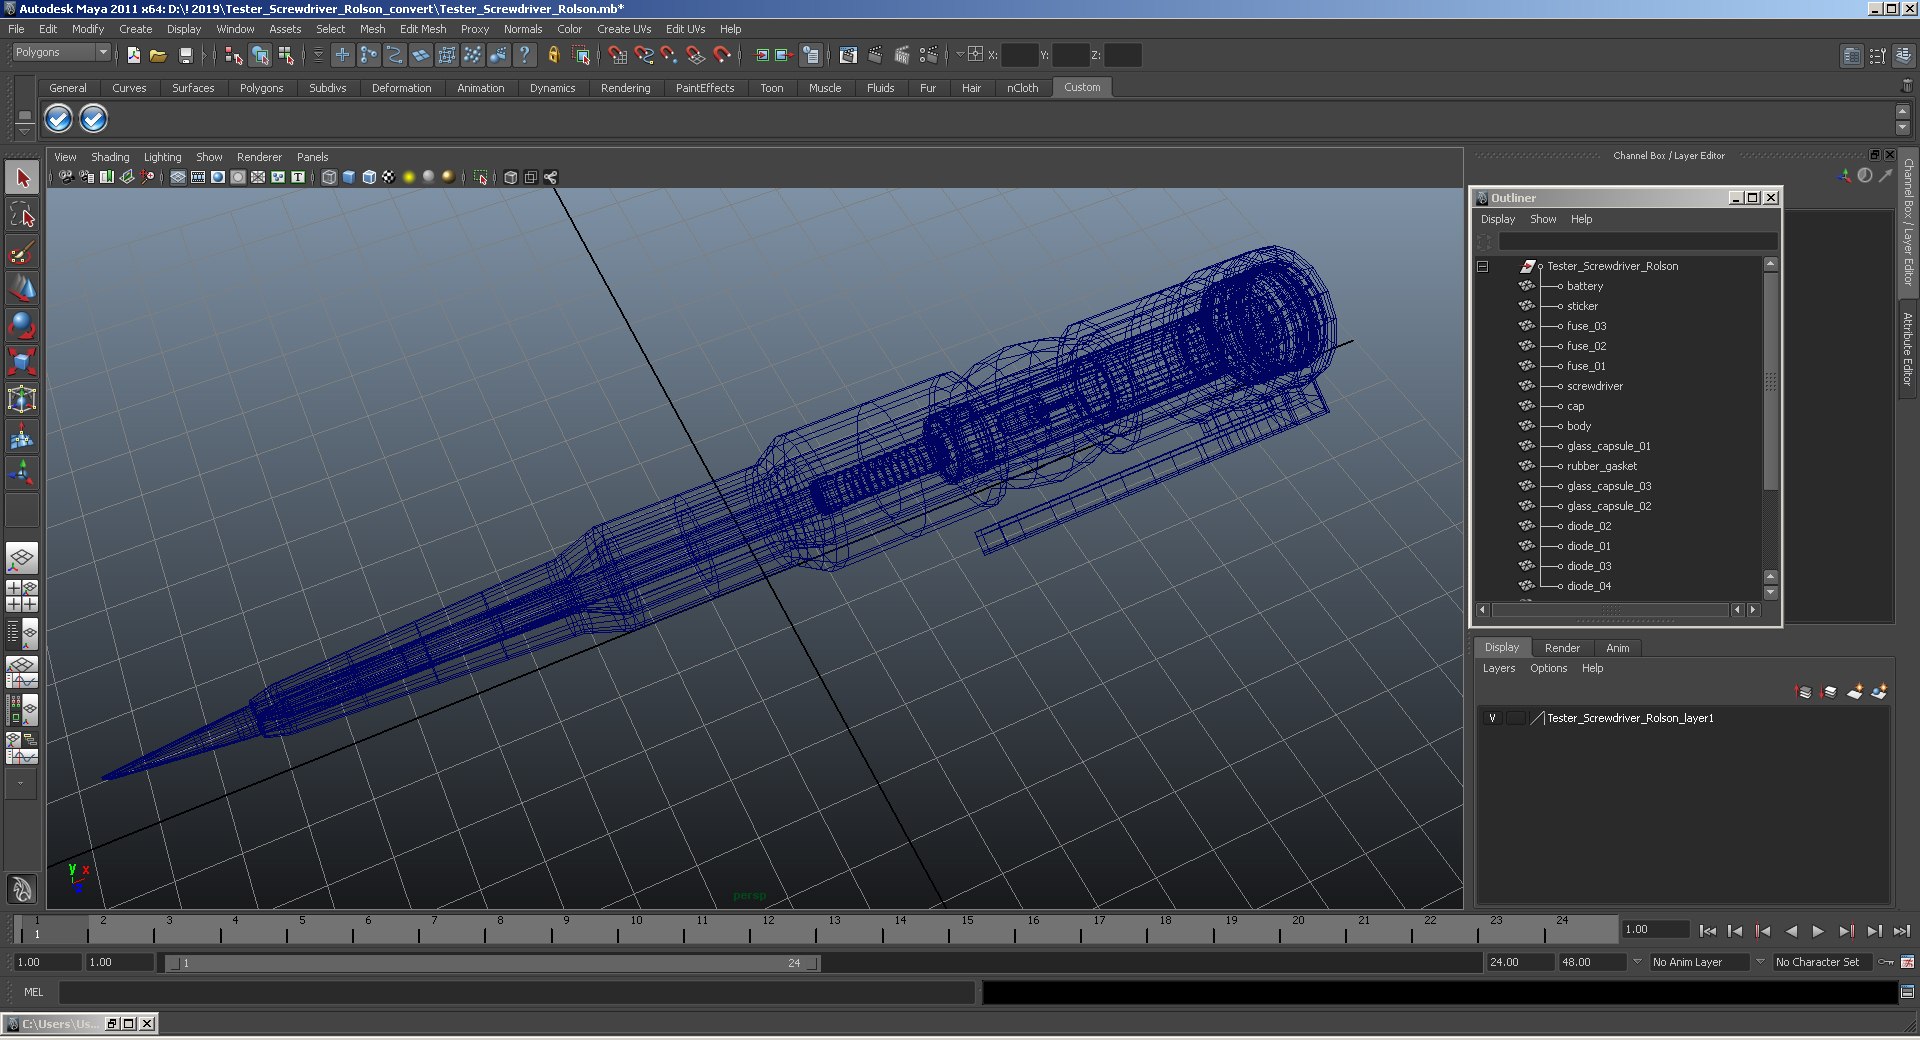
Task: Select the glass_capsule_01 node in Outliner
Action: pyautogui.click(x=1609, y=446)
